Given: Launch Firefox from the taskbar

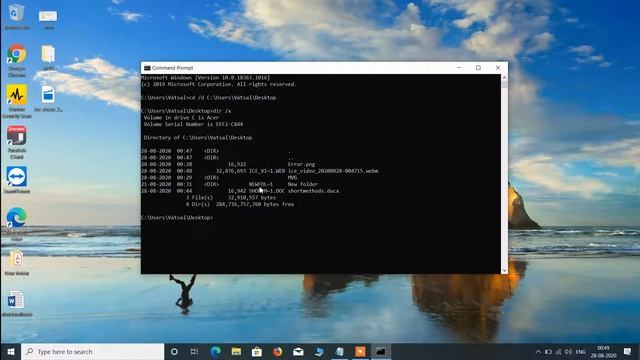Looking at the screenshot, I should 278,351.
